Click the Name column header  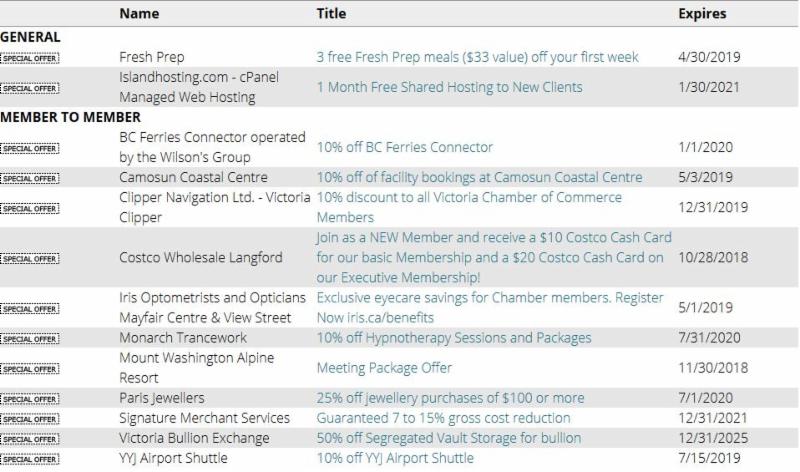tap(139, 15)
